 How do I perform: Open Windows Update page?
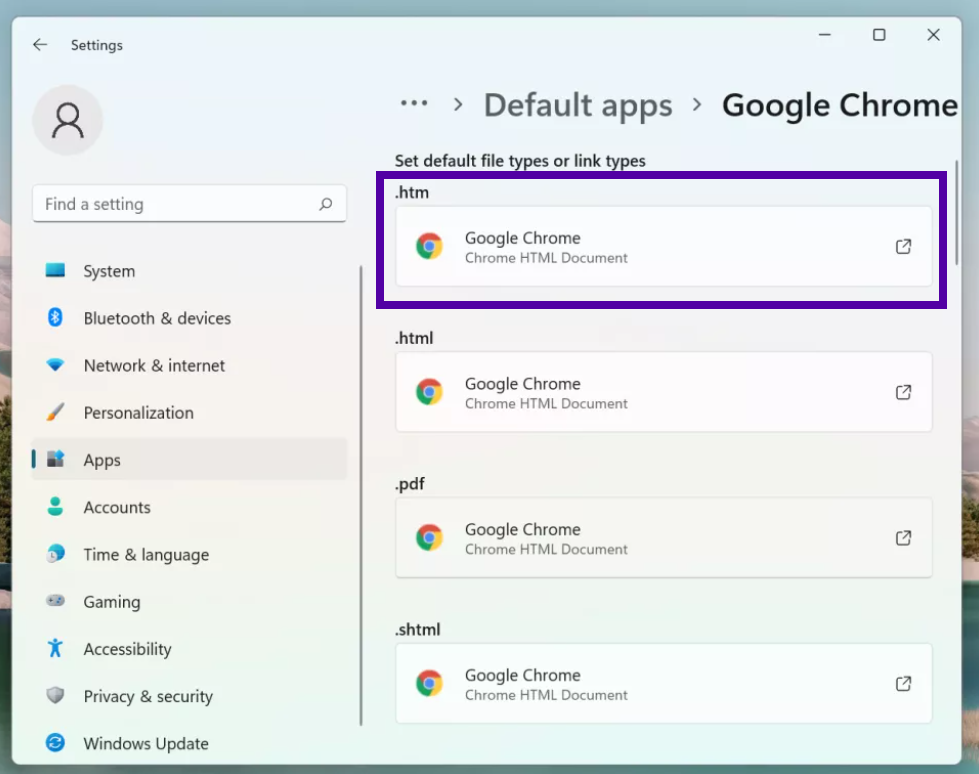click(189, 743)
